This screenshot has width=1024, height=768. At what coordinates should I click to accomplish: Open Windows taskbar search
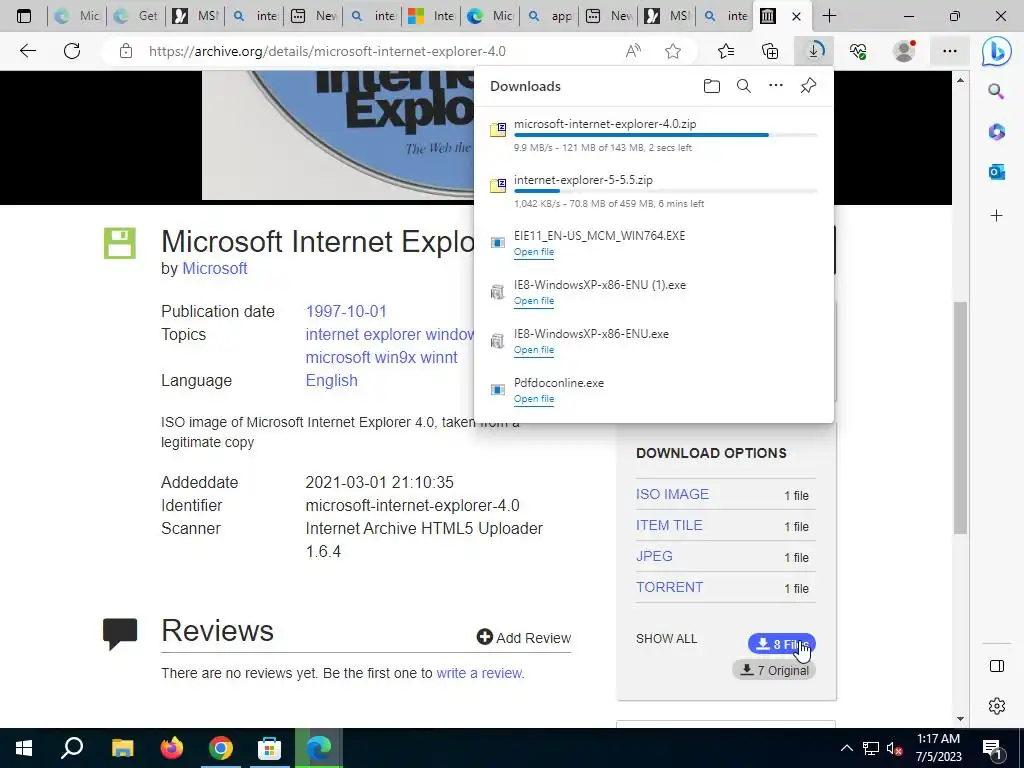[72, 748]
